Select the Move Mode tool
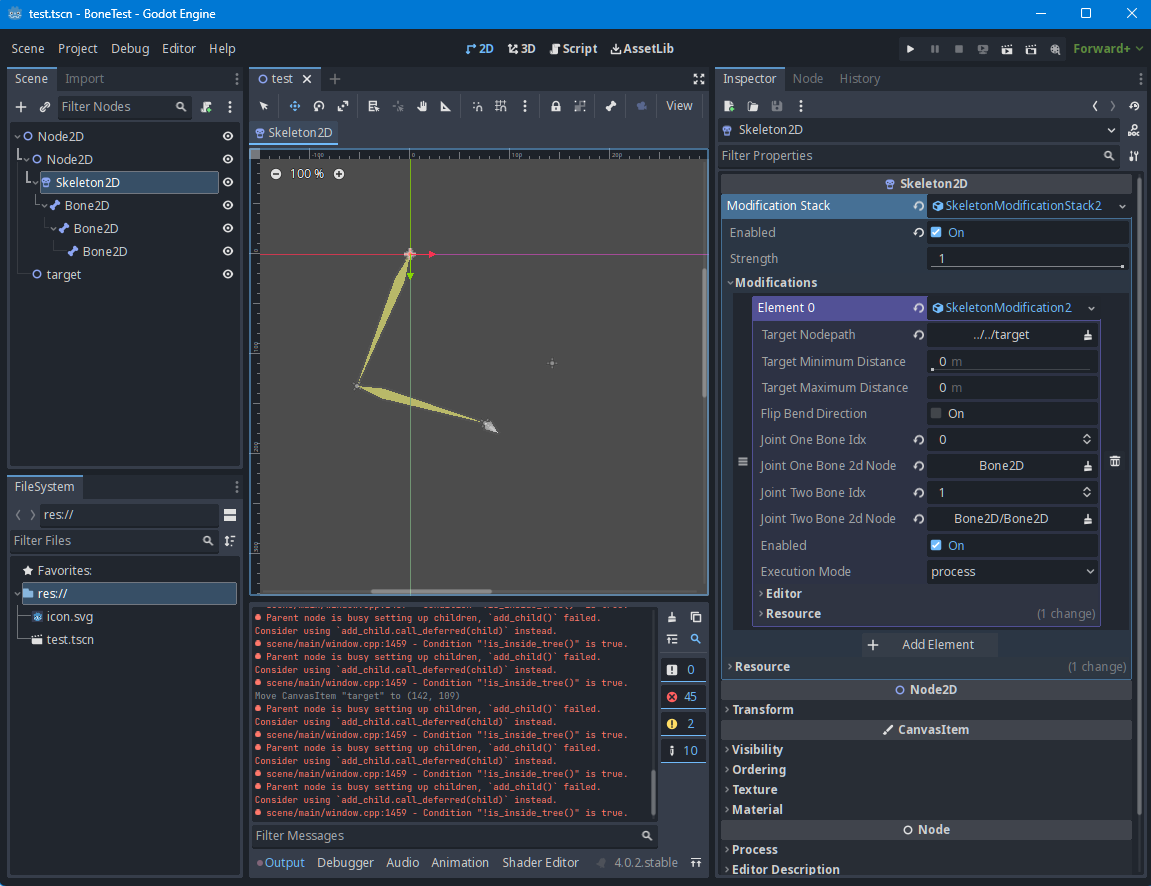1151x886 pixels. pyautogui.click(x=294, y=106)
